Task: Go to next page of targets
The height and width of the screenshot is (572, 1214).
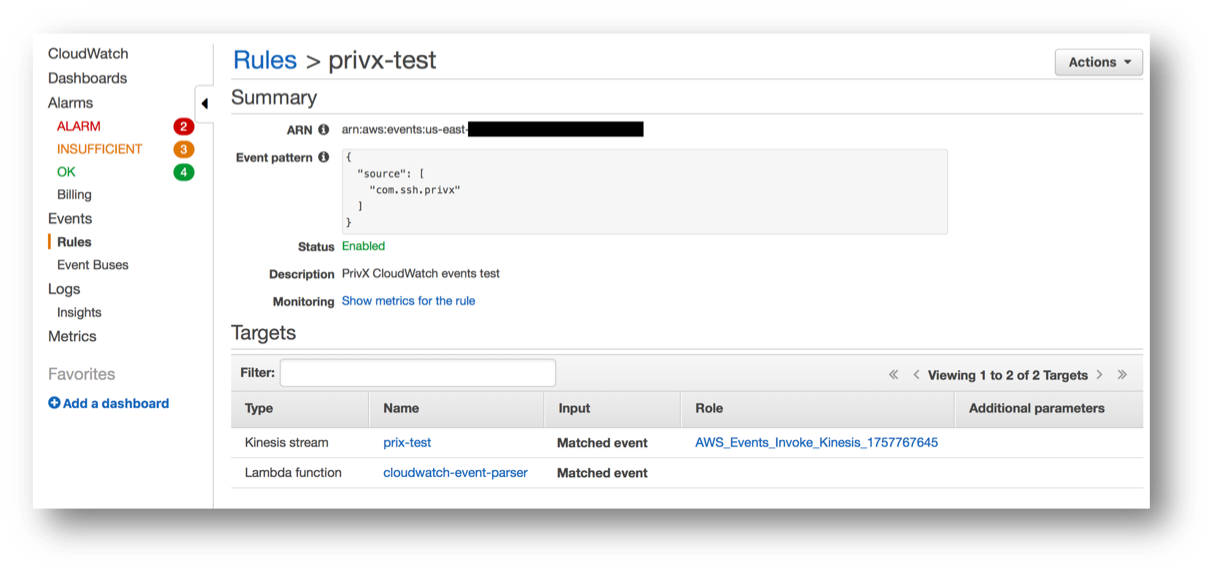Action: (1099, 375)
